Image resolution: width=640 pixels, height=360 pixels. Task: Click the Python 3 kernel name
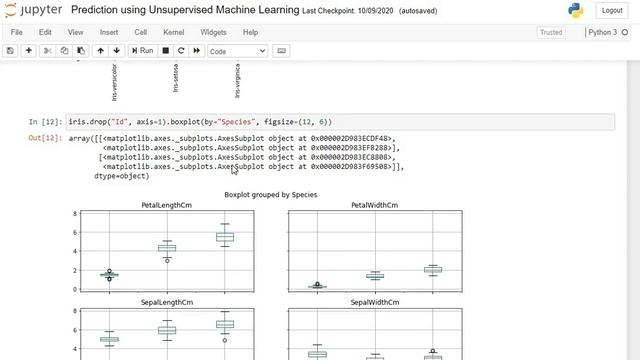coord(602,32)
